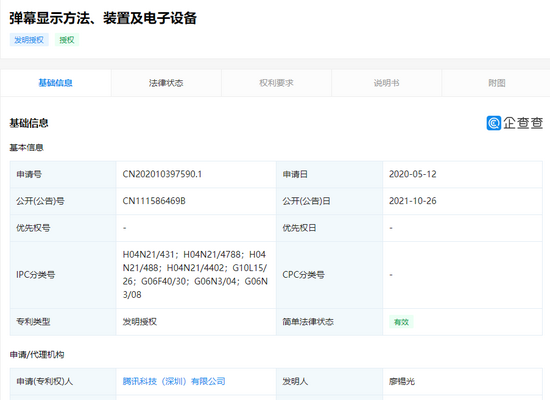Screen dimensions: 550x400
Task: Select the 说明书 tab
Action: tap(387, 83)
